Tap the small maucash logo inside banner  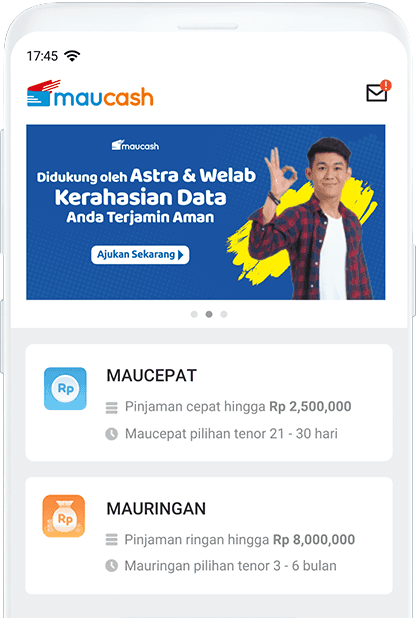(135, 145)
